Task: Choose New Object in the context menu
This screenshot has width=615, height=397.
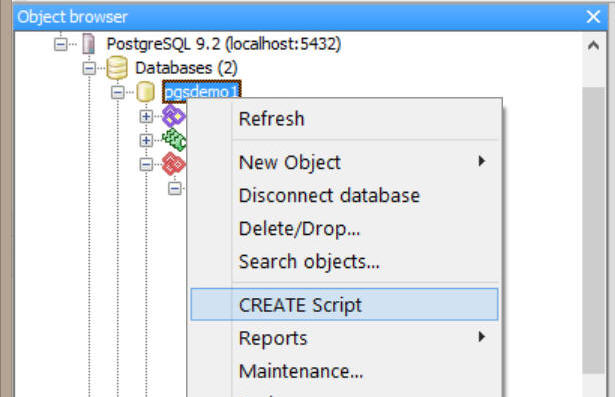Action: tap(344, 162)
